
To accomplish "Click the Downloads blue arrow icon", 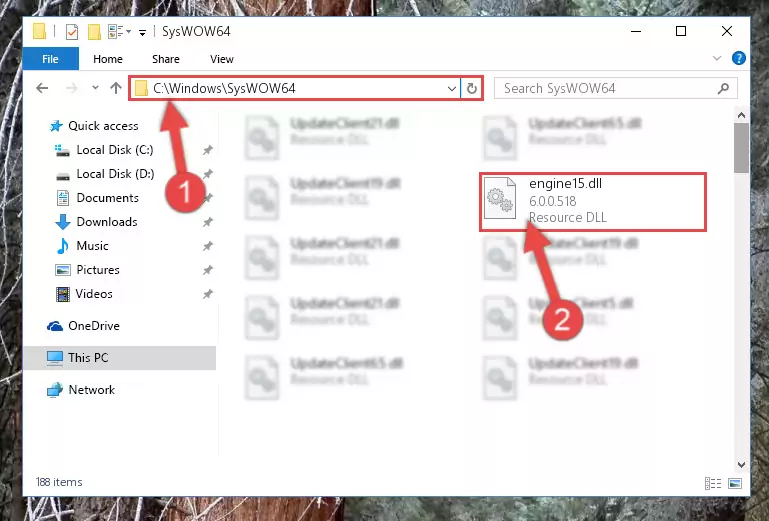I will tap(63, 222).
